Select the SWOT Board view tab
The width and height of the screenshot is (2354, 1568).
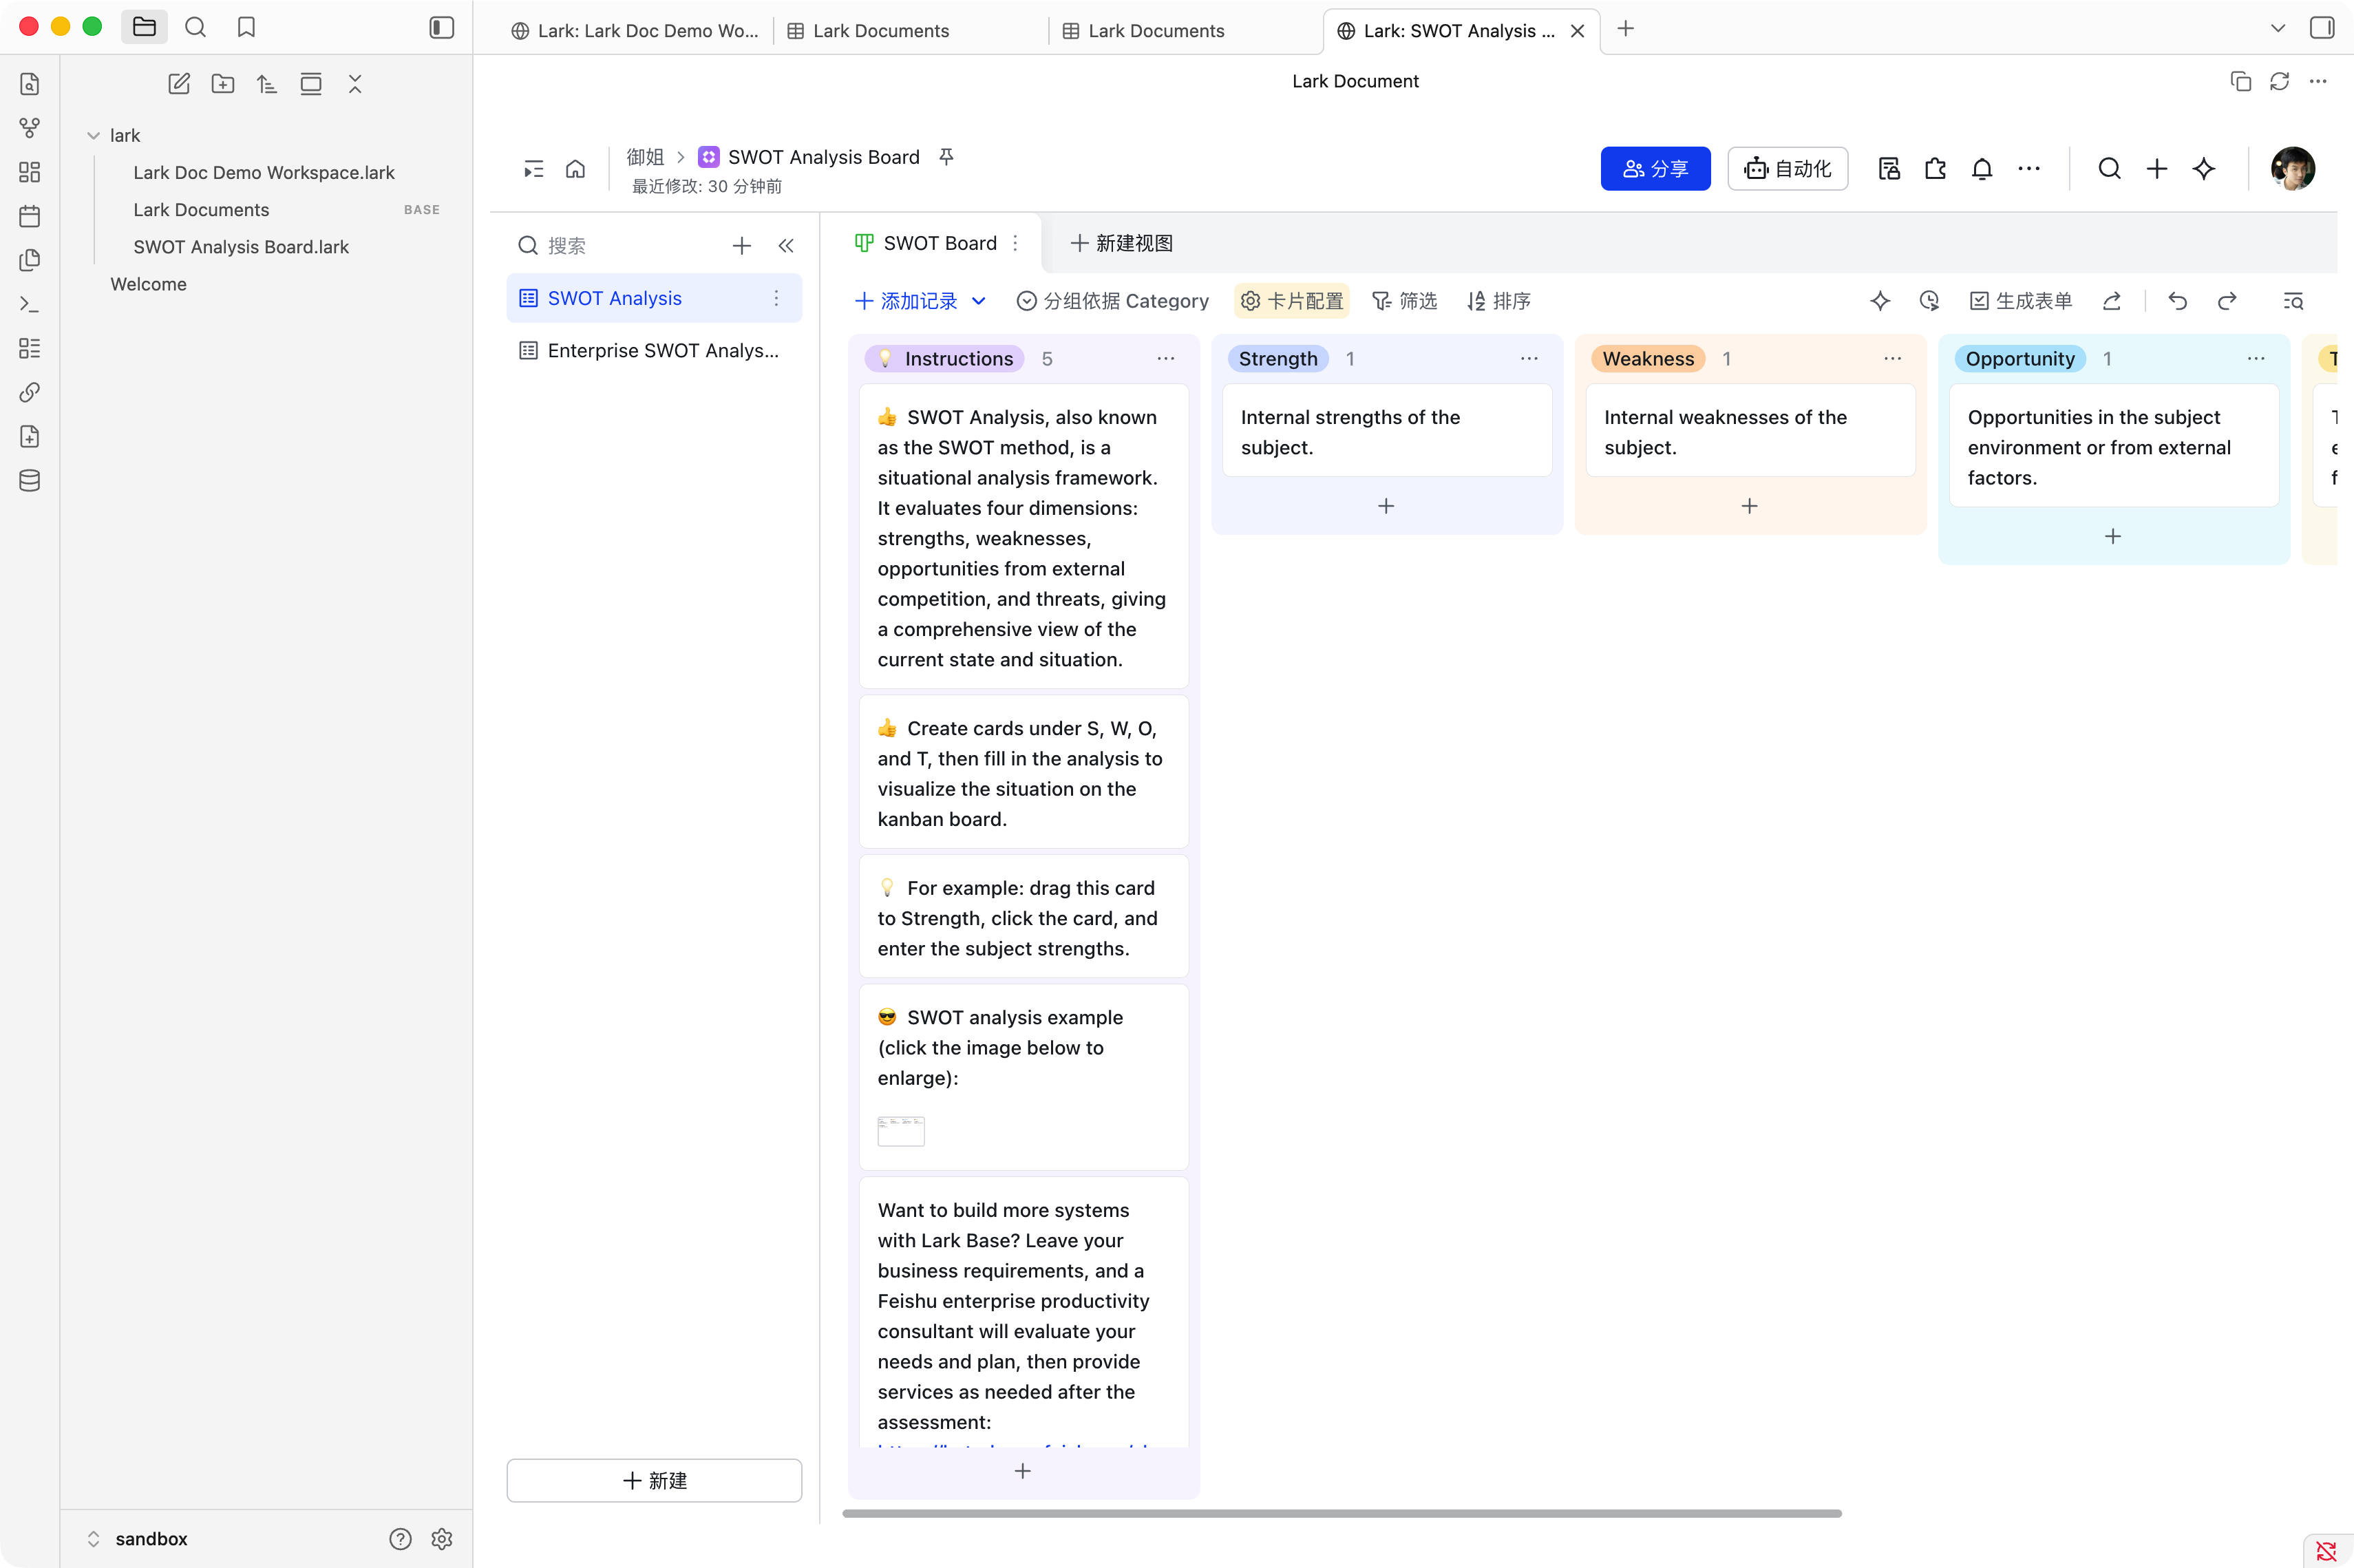point(926,243)
